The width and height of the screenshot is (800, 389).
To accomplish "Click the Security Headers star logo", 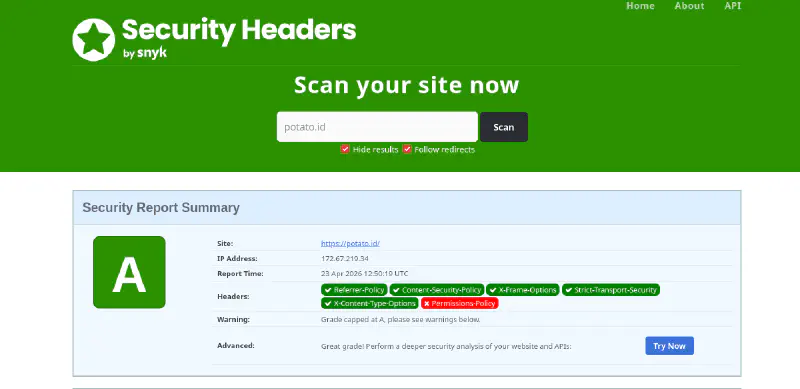I will (x=93, y=40).
